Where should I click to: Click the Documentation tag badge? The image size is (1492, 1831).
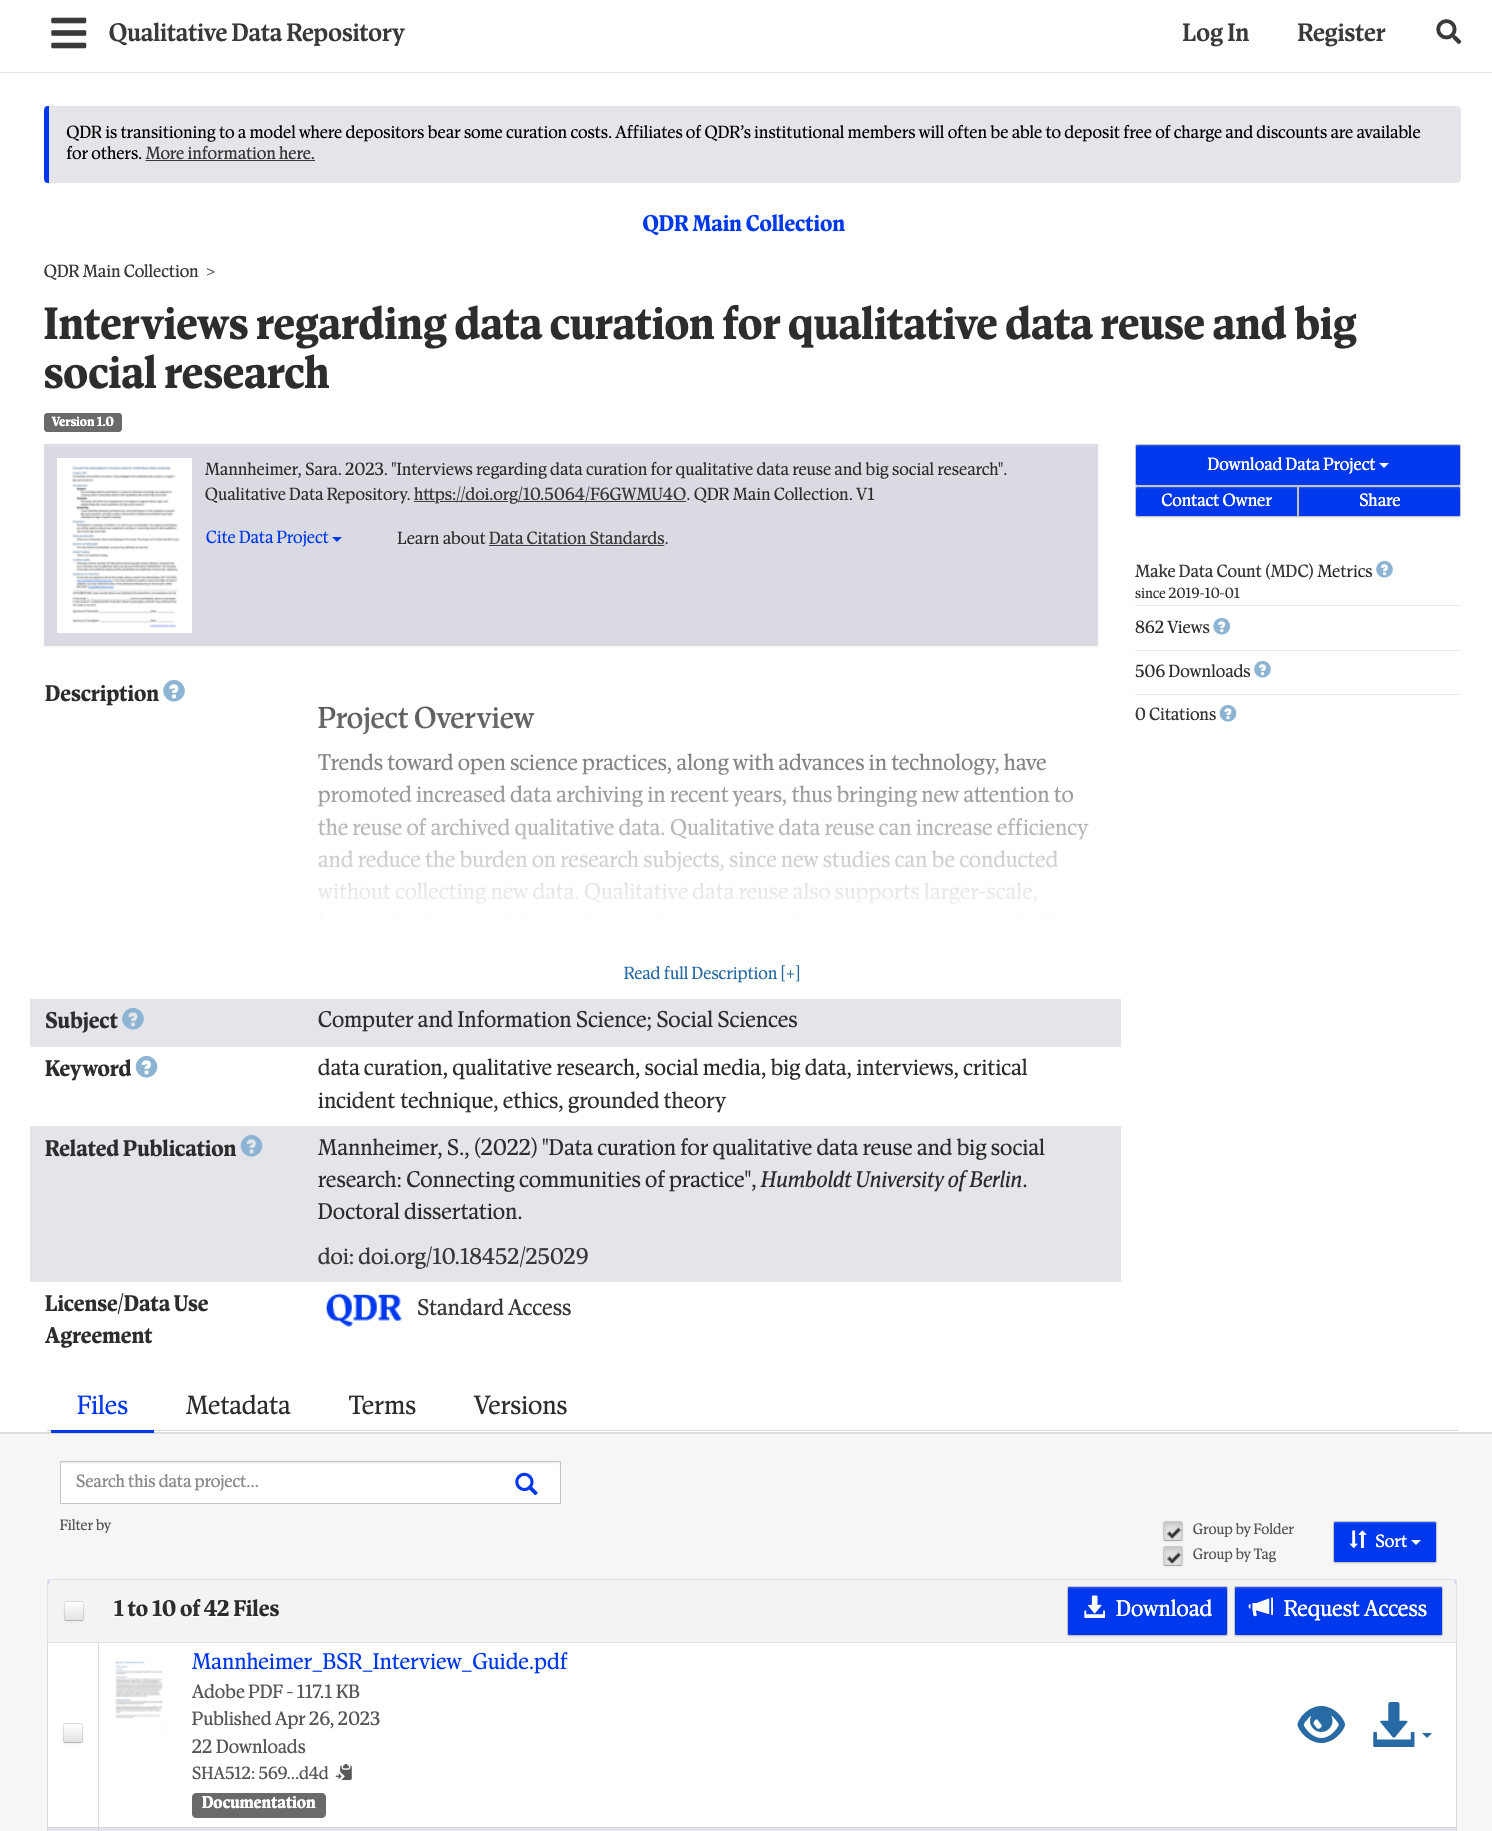tap(258, 1803)
